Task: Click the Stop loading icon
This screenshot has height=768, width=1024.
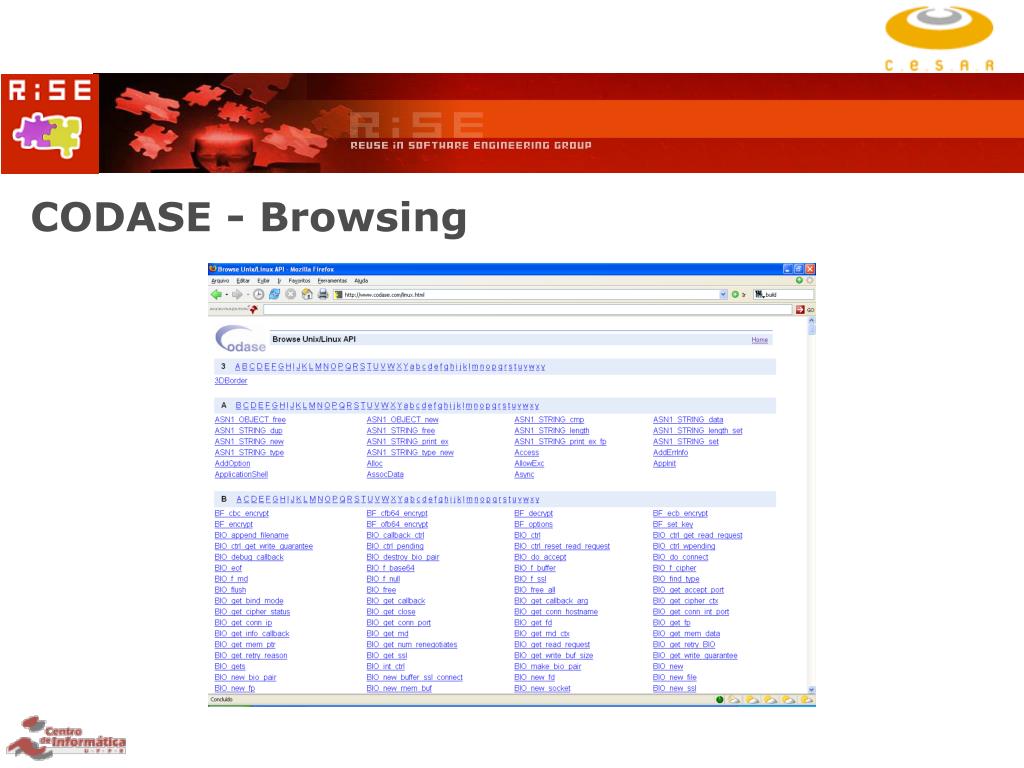Action: [x=291, y=295]
